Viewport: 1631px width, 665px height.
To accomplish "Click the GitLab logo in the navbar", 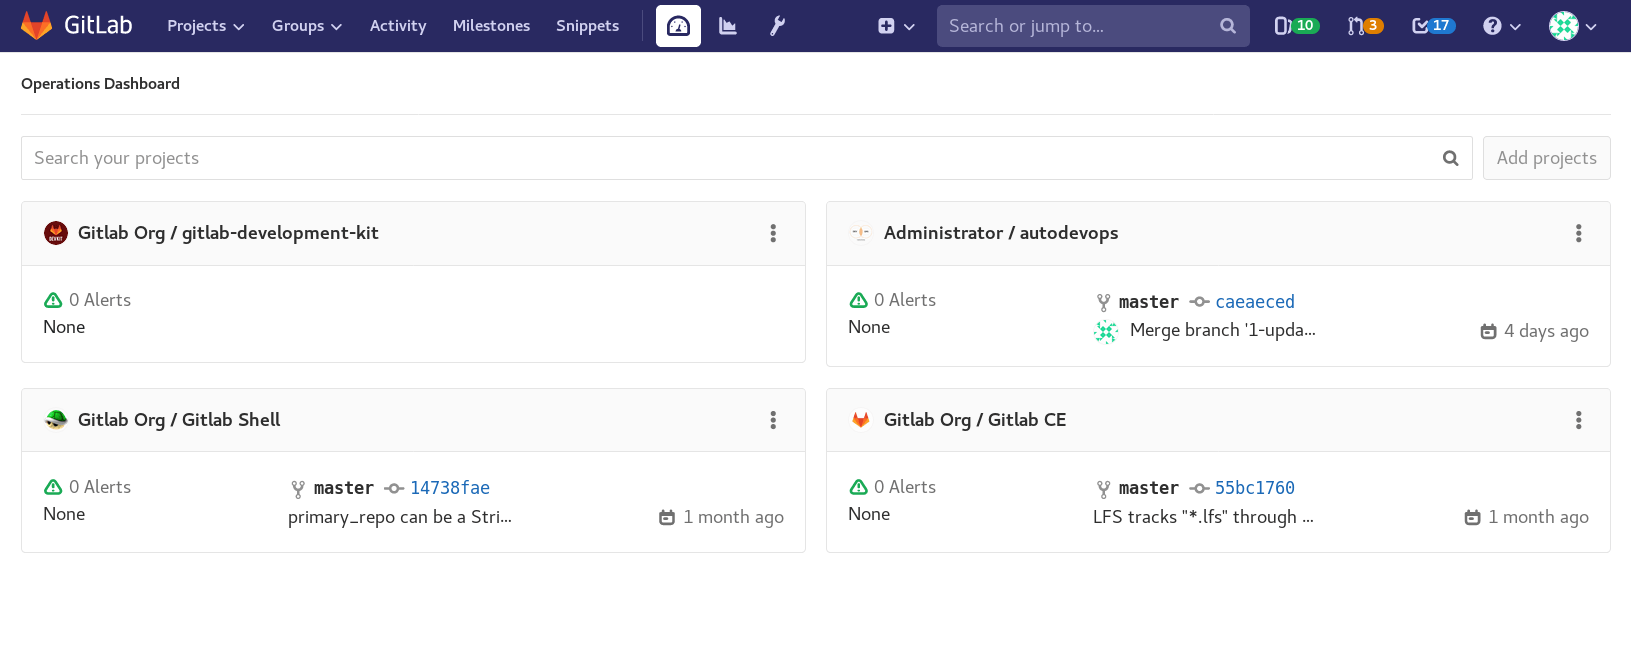I will pyautogui.click(x=77, y=26).
